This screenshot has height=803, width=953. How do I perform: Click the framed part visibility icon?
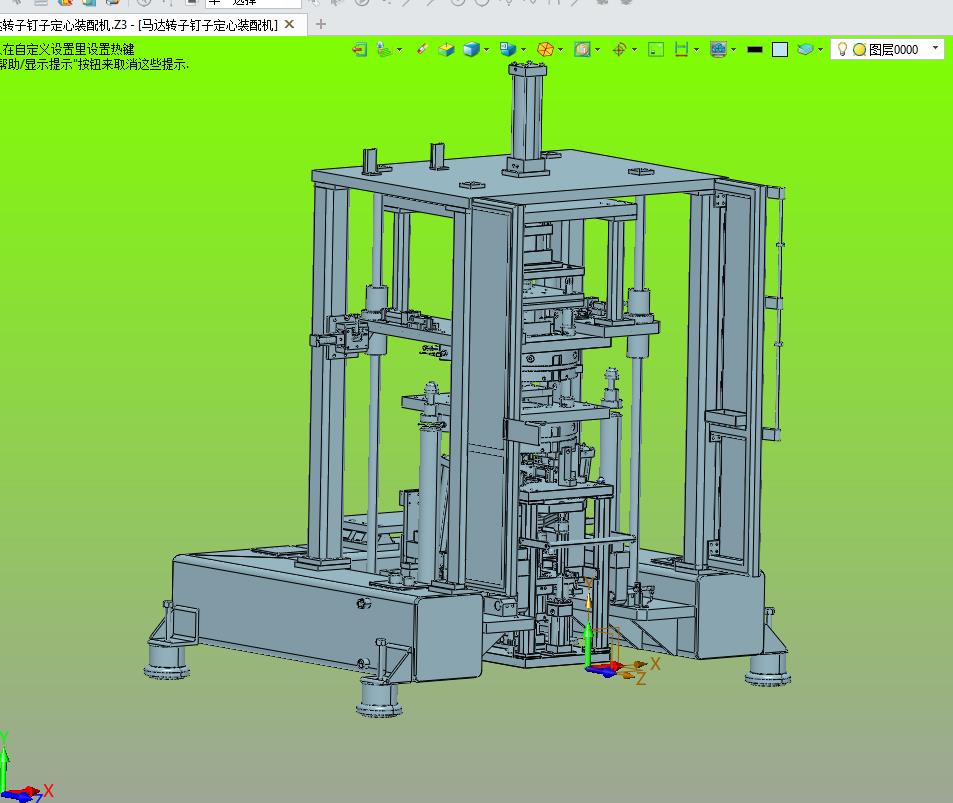click(582, 49)
